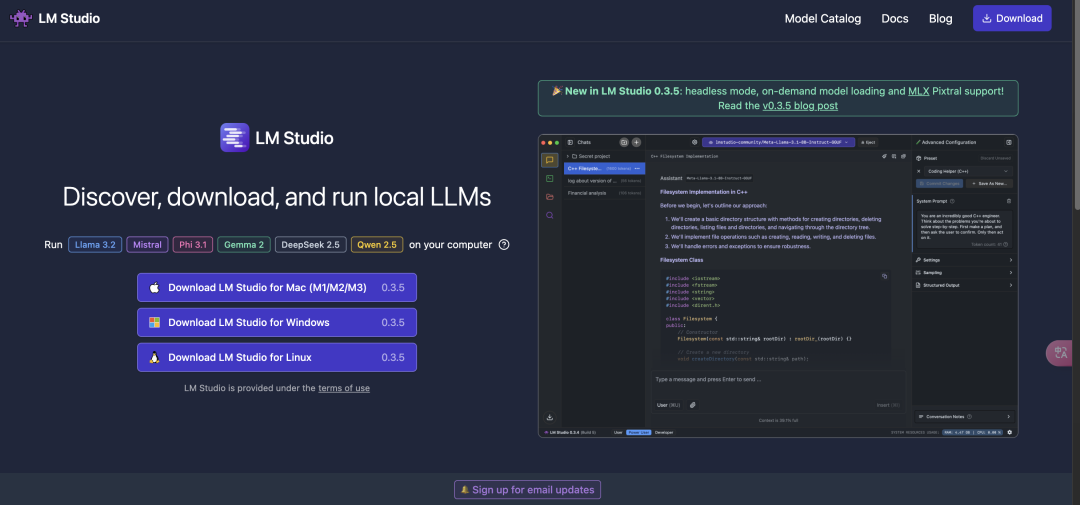
Task: Select the C++ Filesystem chat
Action: (x=604, y=168)
